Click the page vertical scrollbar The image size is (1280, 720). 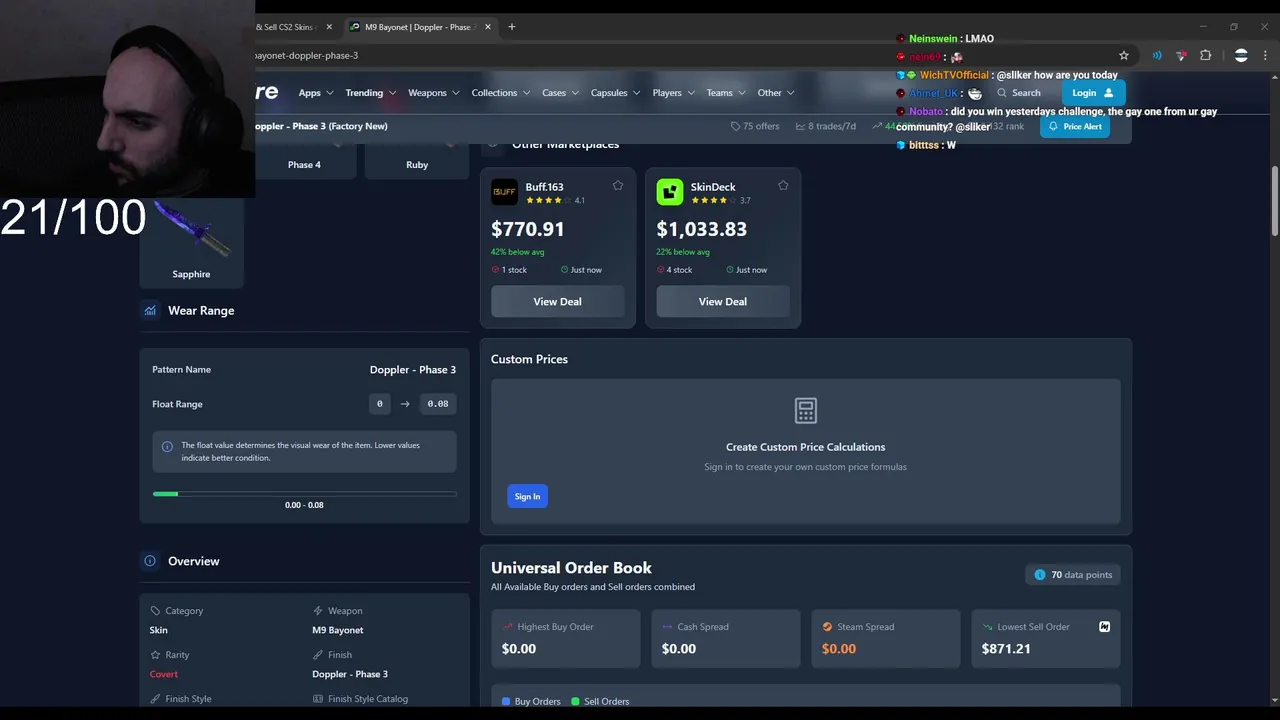[x=1275, y=200]
